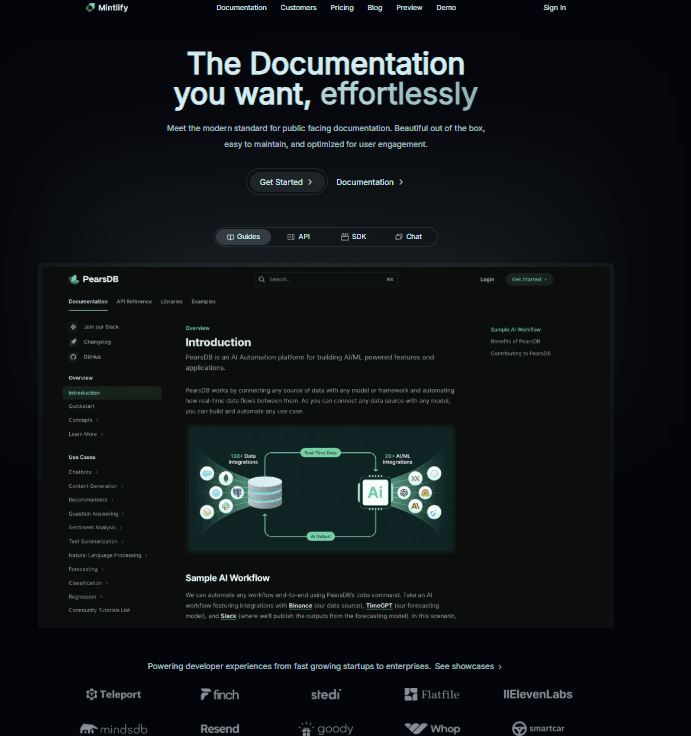Viewport: 691px width, 736px height.
Task: Expand the Concepts sidebar item
Action: point(84,420)
